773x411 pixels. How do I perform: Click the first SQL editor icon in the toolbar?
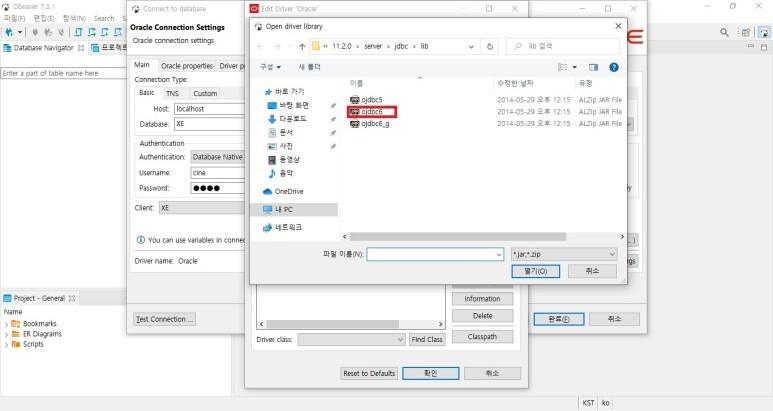click(x=79, y=33)
